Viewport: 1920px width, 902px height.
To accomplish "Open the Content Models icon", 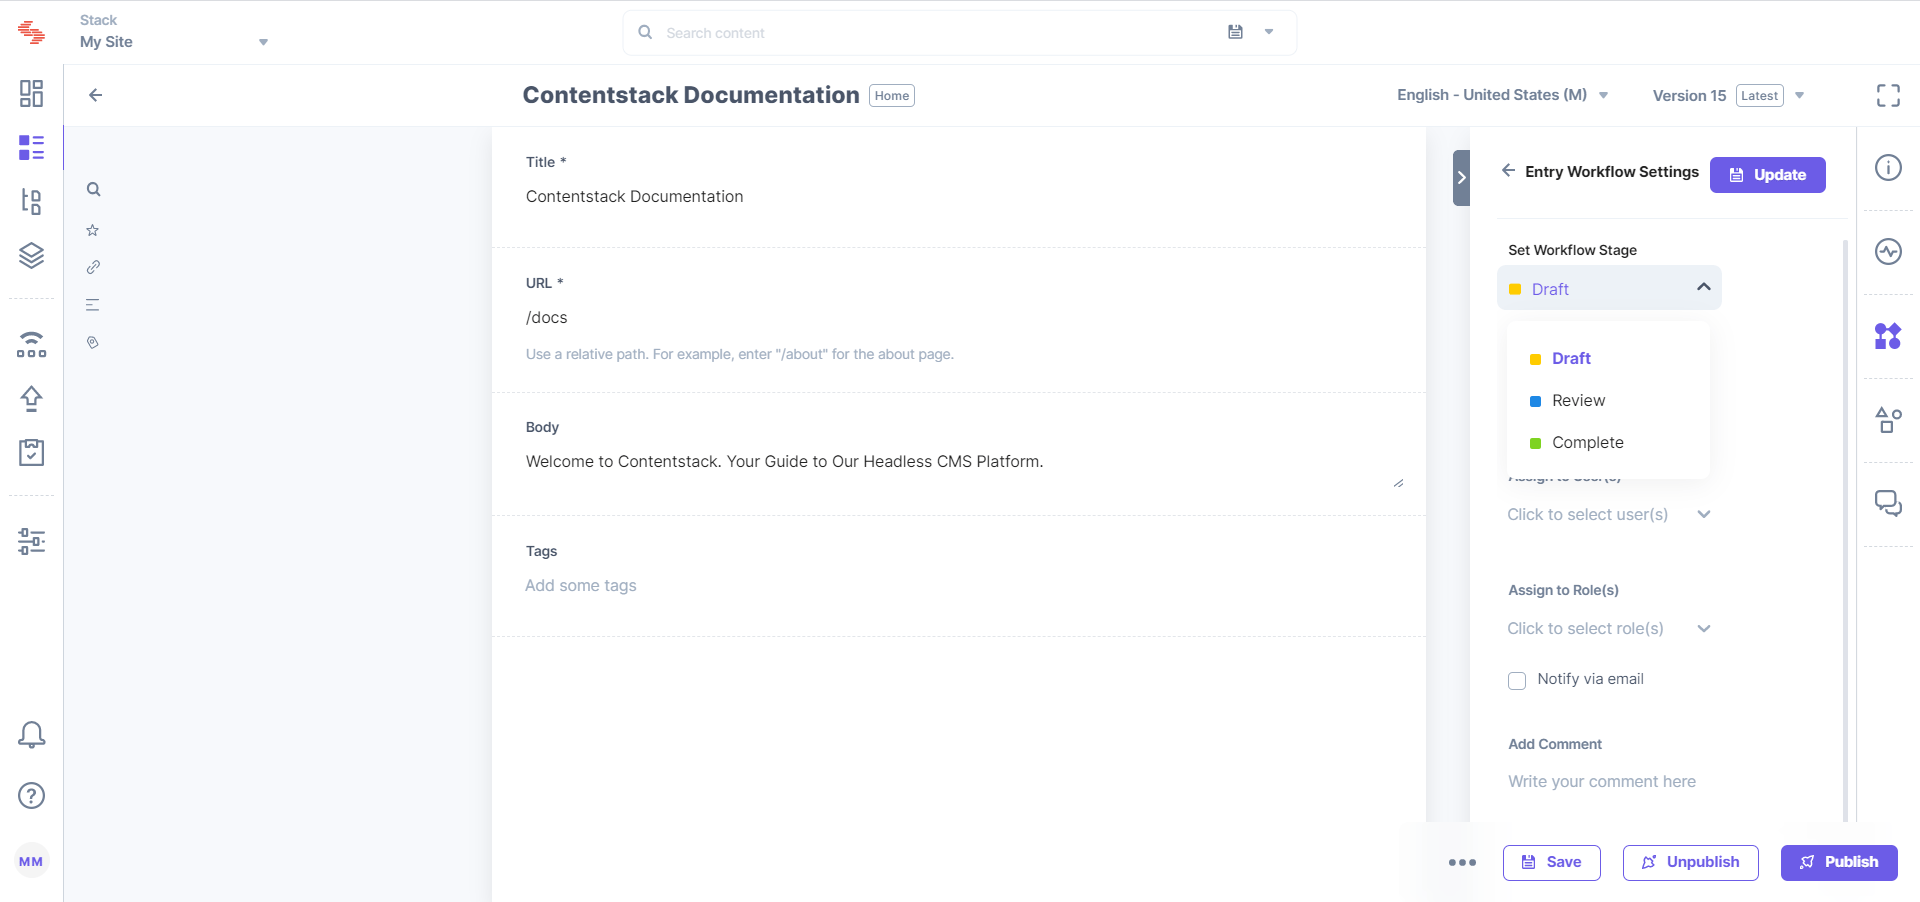I will coord(32,201).
